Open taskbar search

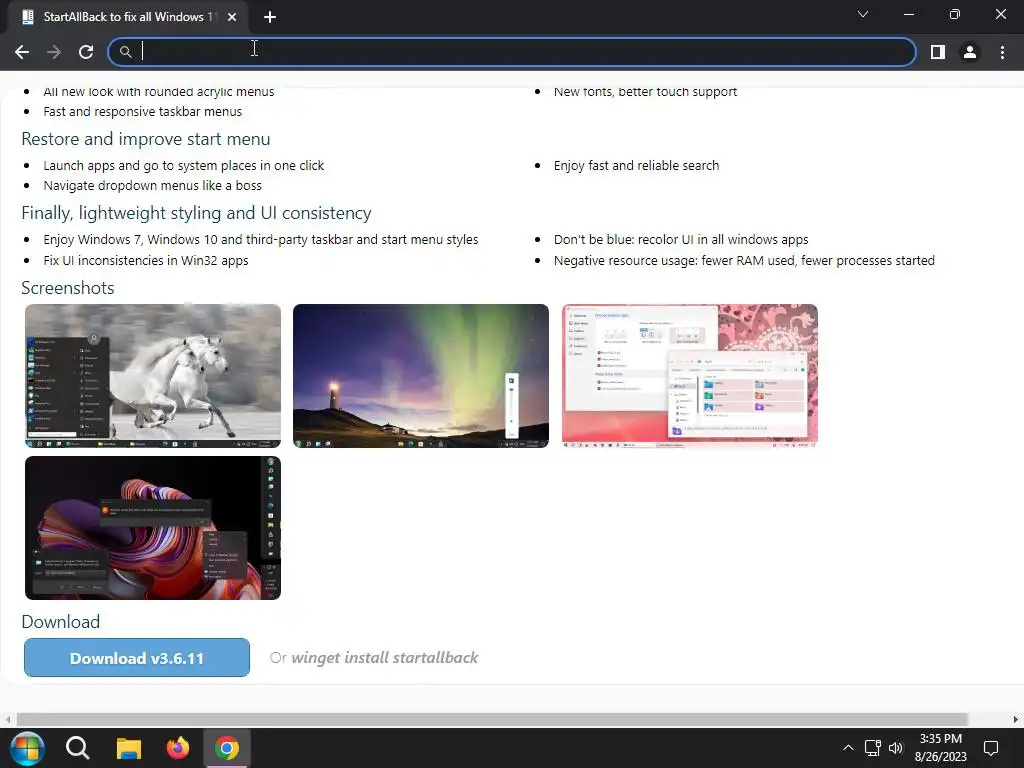(78, 748)
